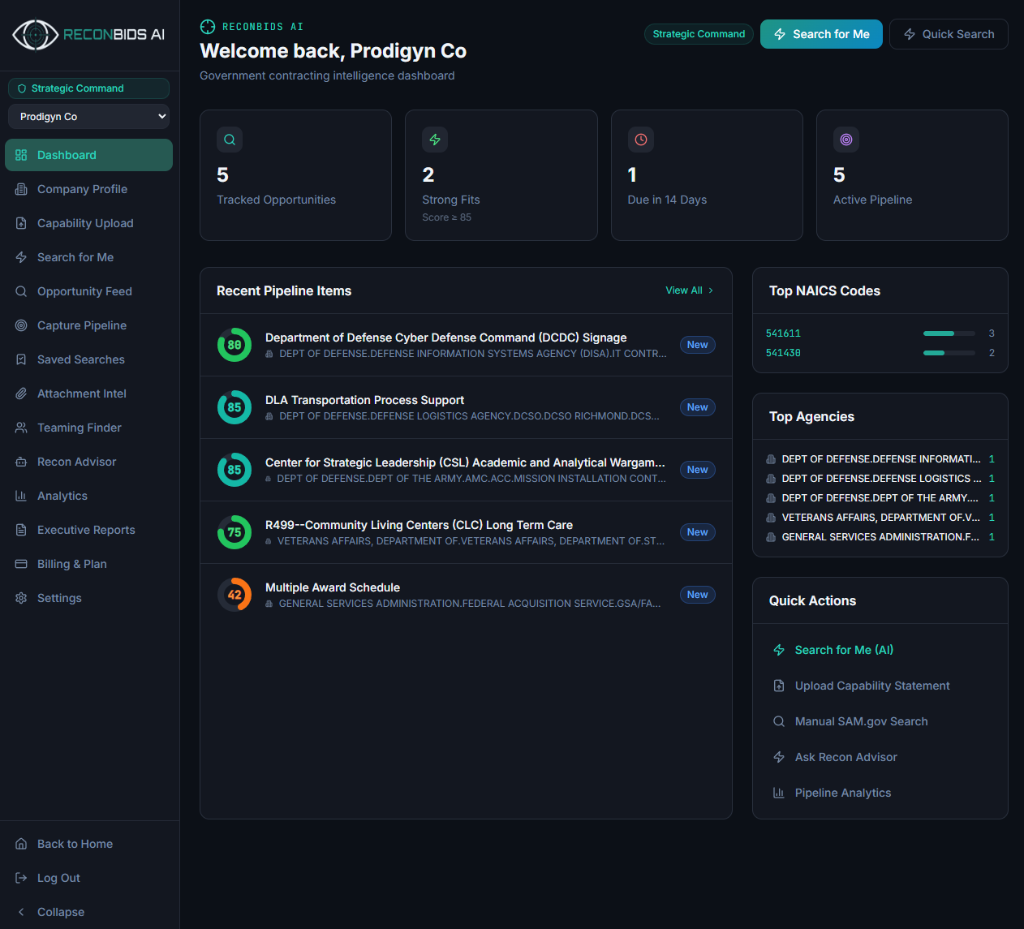
Task: Open Center for Strategic Leadership pipeline item
Action: click(466, 470)
